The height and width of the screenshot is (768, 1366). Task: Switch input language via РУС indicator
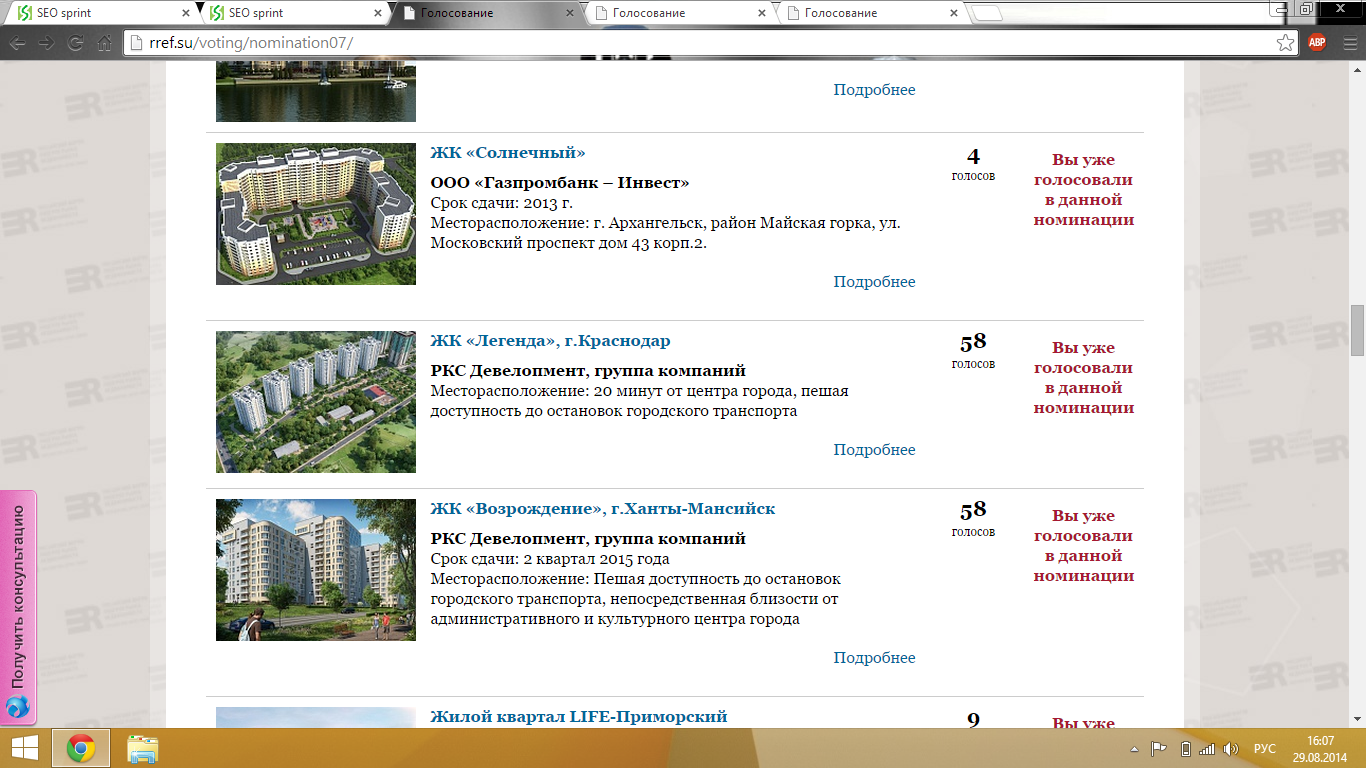coord(1265,749)
